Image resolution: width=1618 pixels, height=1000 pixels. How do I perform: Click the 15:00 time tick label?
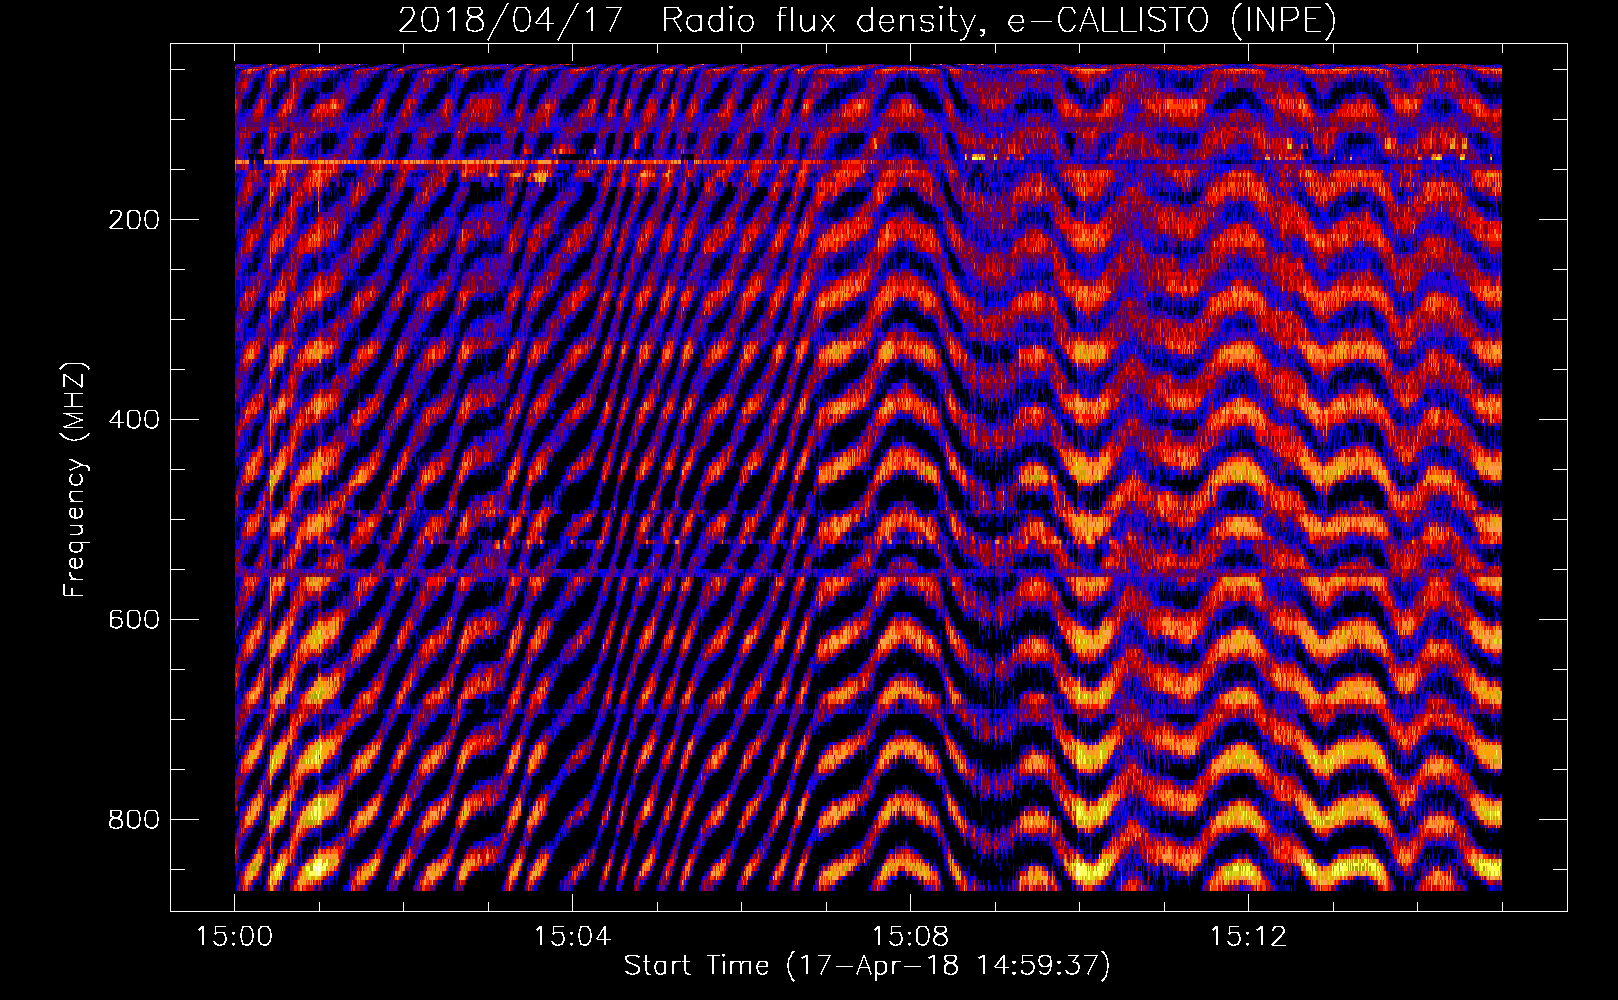tap(234, 937)
